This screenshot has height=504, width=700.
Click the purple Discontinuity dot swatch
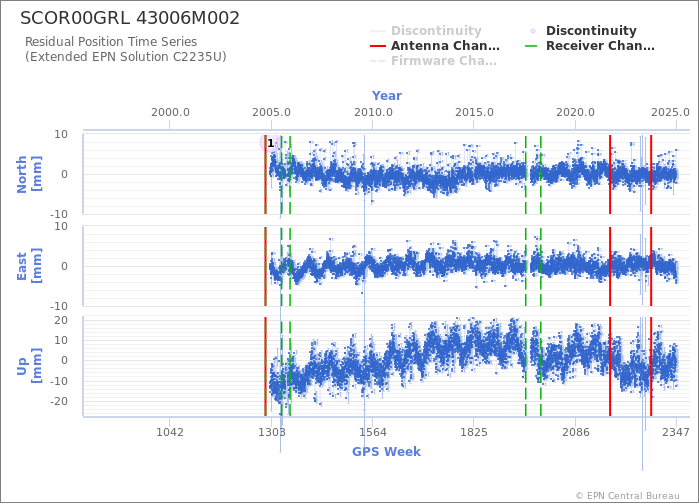coord(533,31)
